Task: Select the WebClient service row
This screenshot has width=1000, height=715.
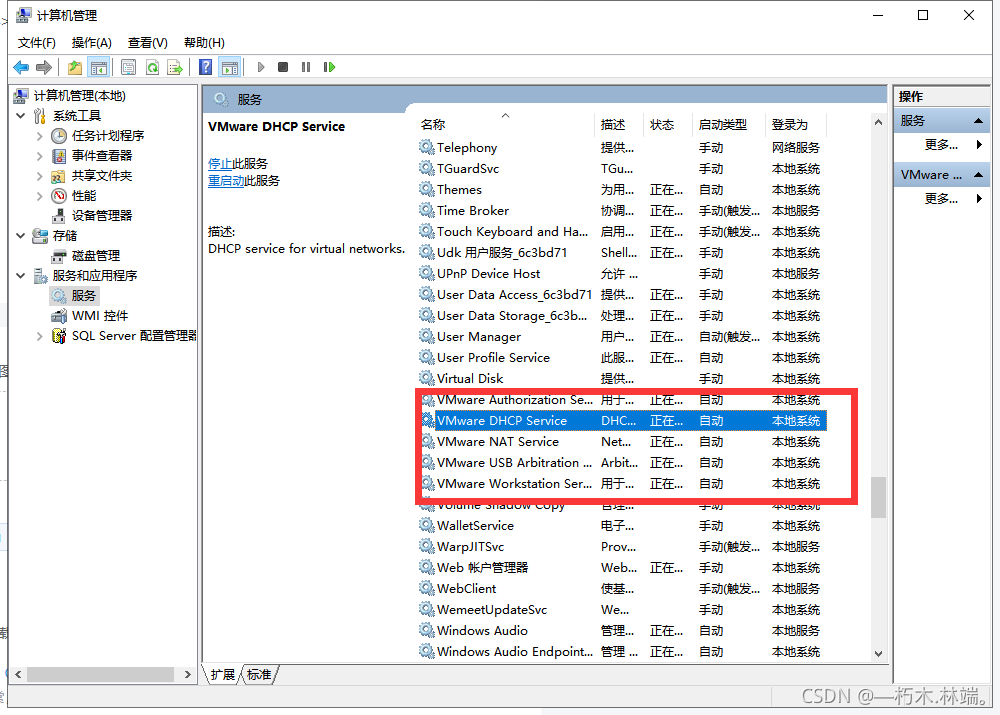Action: (622, 589)
